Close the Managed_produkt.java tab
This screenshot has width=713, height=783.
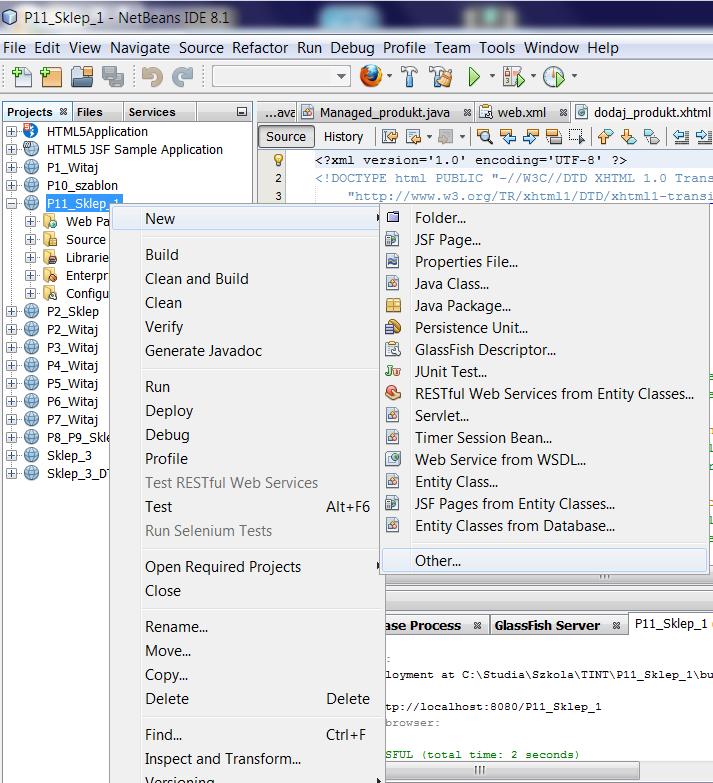pos(467,112)
